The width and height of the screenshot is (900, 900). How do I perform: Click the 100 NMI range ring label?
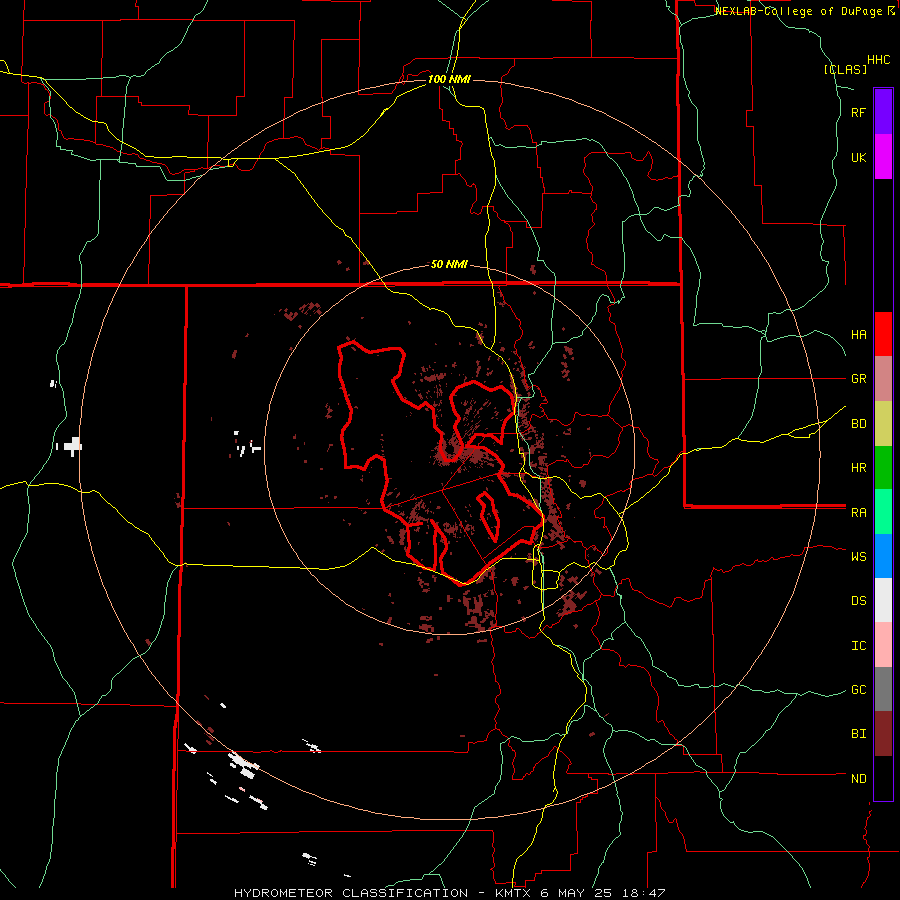[x=449, y=79]
